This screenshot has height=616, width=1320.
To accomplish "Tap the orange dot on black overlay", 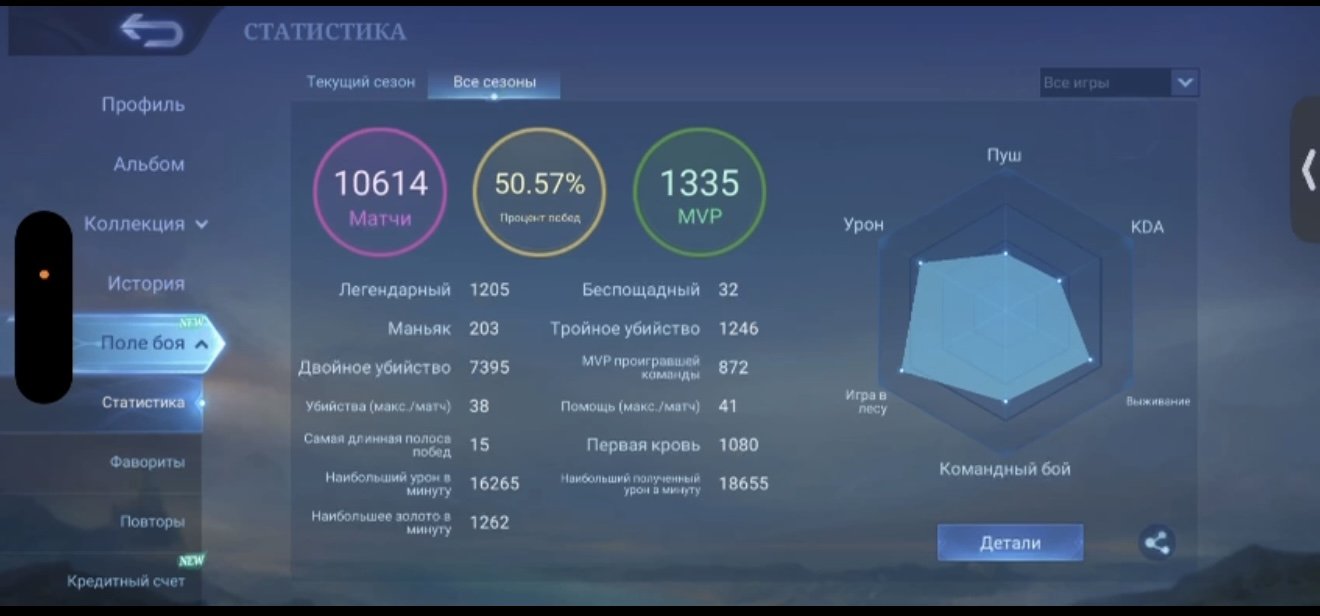I will (44, 274).
